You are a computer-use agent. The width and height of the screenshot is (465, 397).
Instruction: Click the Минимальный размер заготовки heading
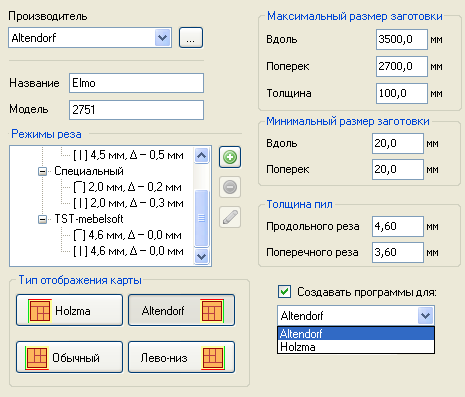(348, 121)
